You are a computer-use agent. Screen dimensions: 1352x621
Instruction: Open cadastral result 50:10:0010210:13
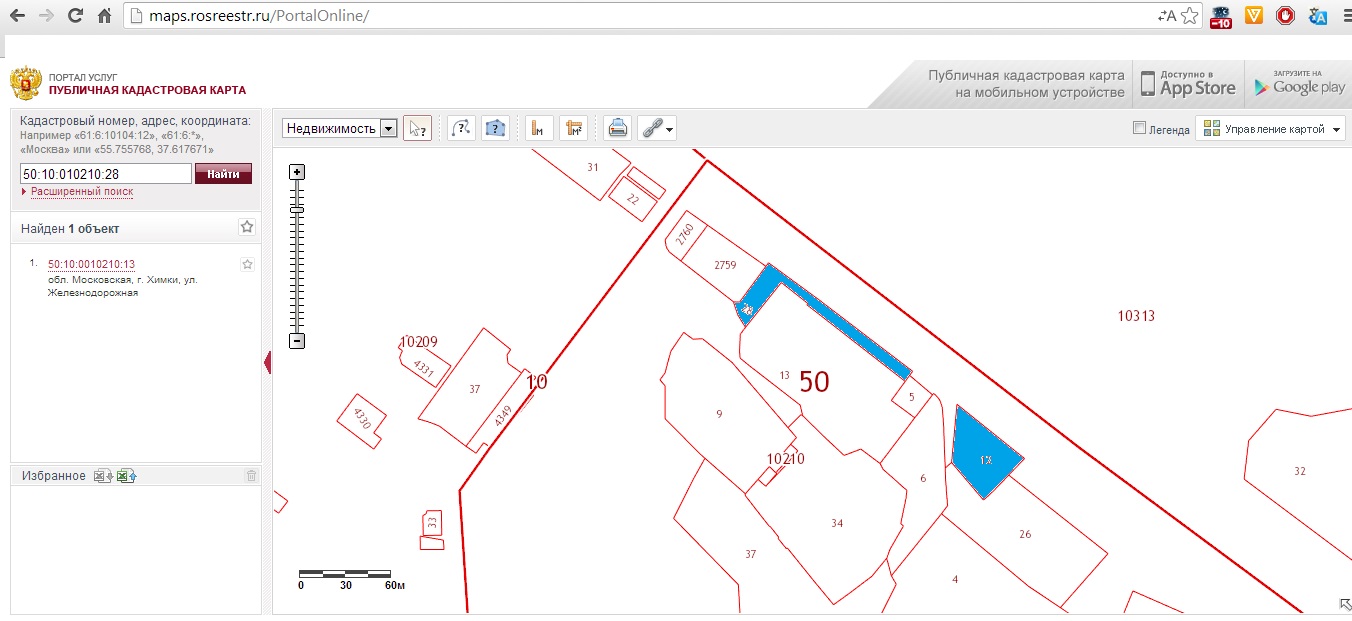pos(91,264)
